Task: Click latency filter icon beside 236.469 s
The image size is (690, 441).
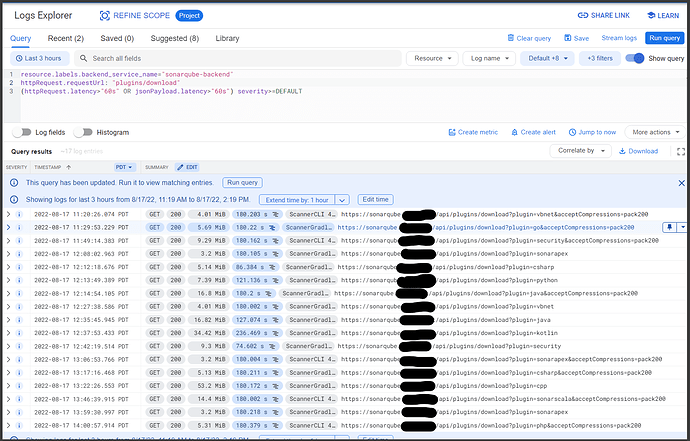Action: point(275,333)
